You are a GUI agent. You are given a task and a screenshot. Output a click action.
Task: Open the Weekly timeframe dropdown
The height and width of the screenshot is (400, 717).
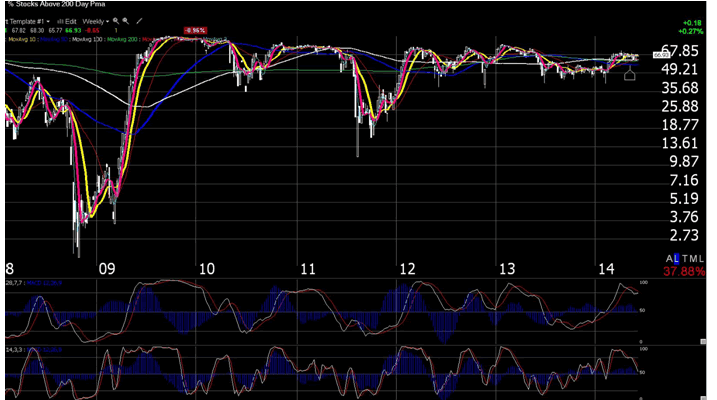coord(96,21)
